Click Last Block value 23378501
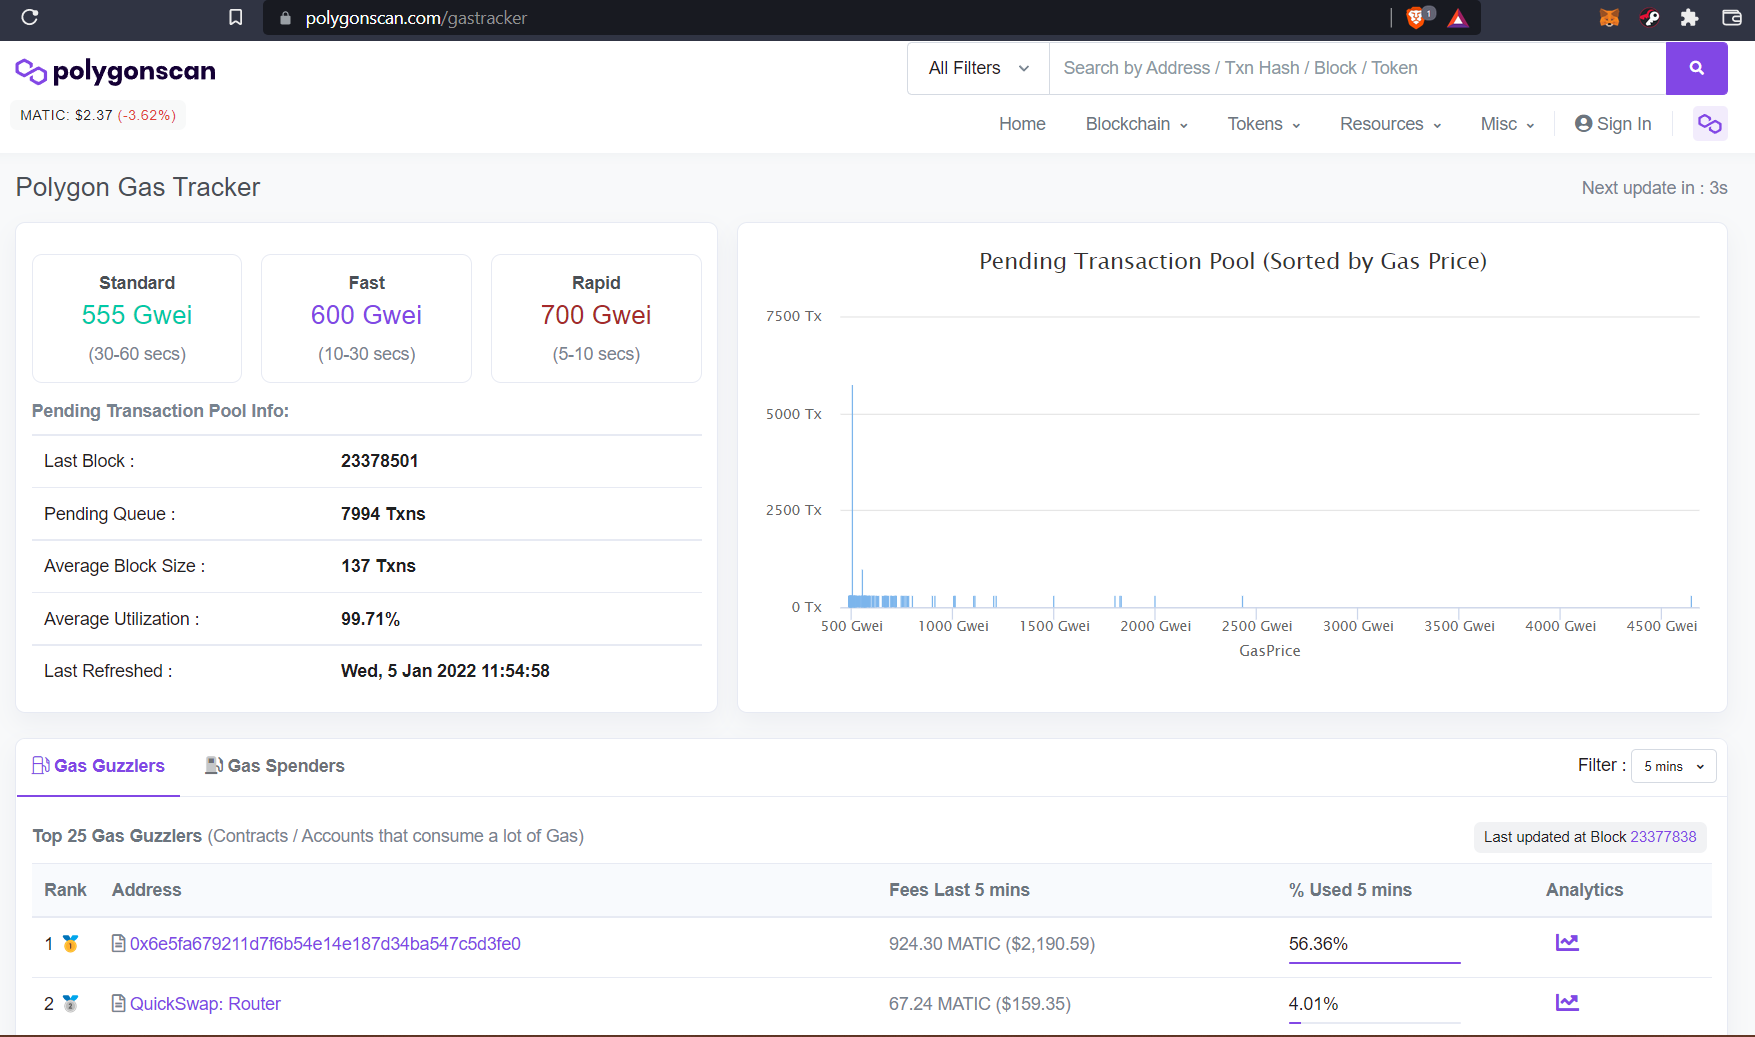Viewport: 1755px width, 1037px height. [379, 461]
